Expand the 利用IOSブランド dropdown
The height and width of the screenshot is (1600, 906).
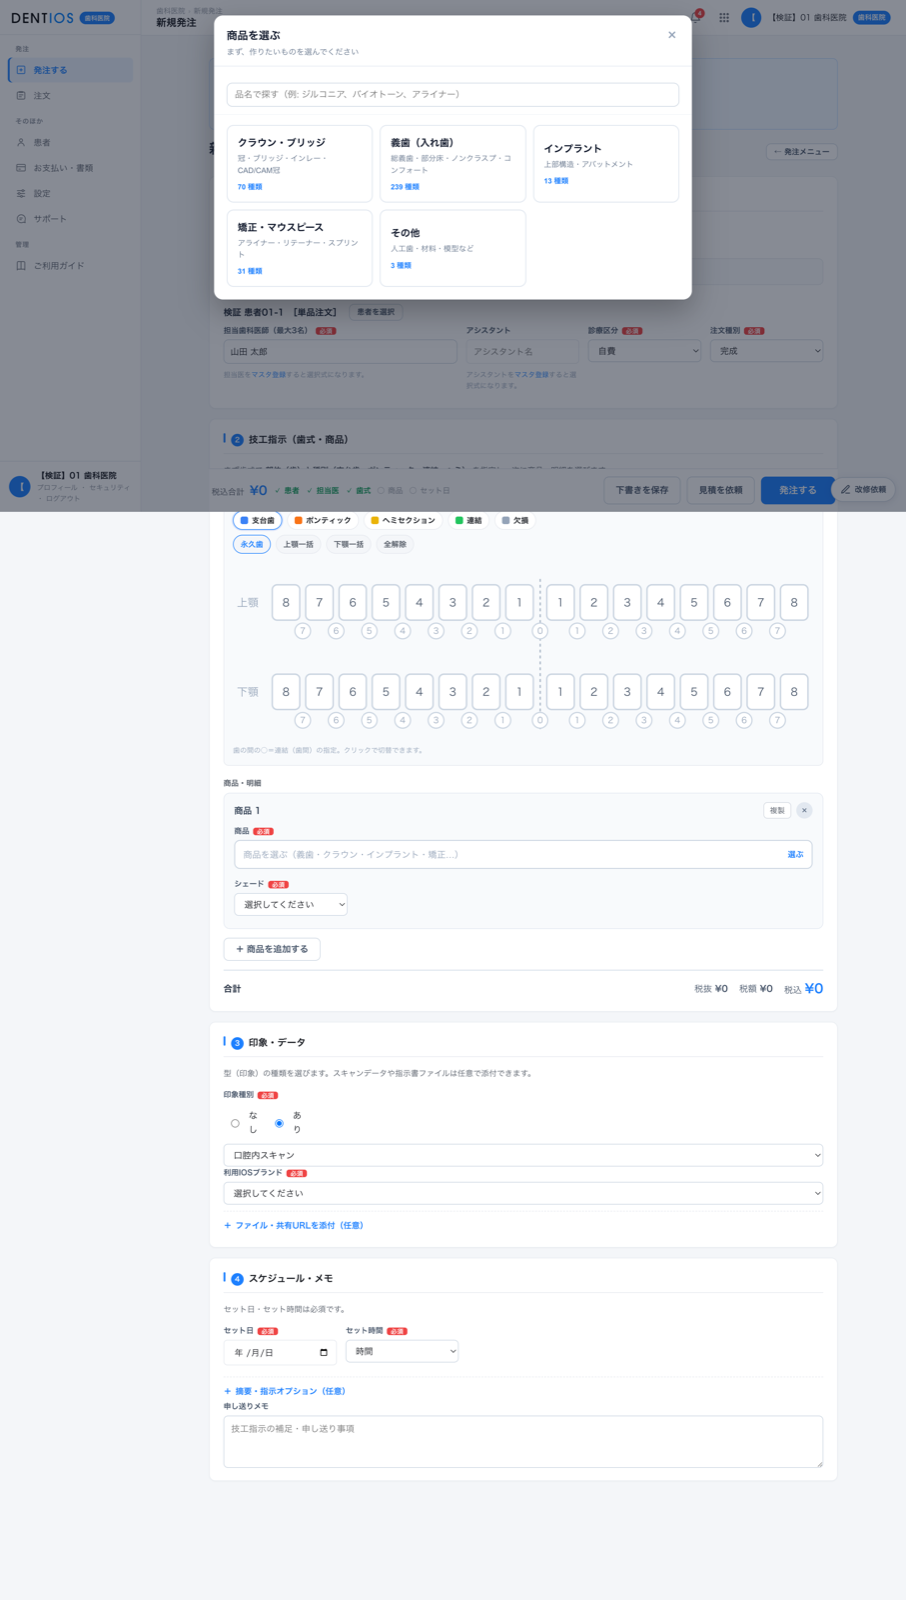(523, 1193)
